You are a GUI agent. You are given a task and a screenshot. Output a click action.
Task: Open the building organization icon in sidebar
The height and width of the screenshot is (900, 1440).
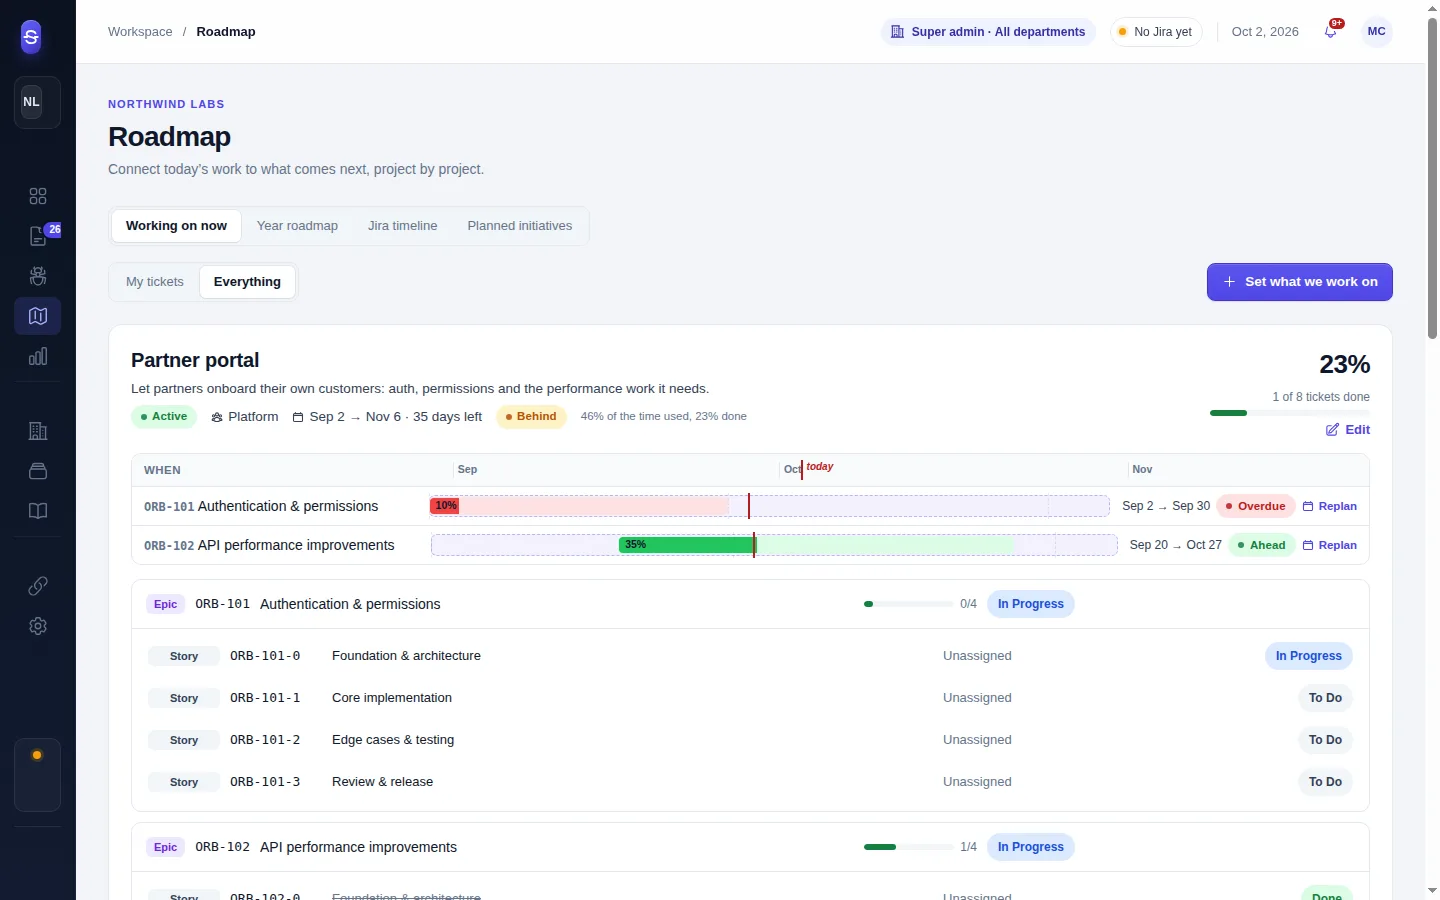[38, 431]
